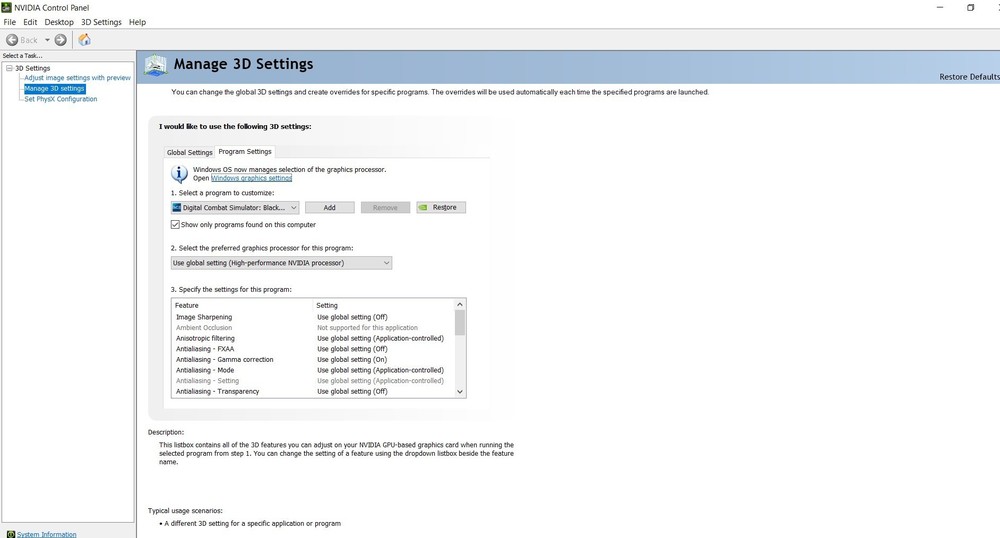
Task: Click the settings list scroll down arrow
Action: click(x=460, y=392)
